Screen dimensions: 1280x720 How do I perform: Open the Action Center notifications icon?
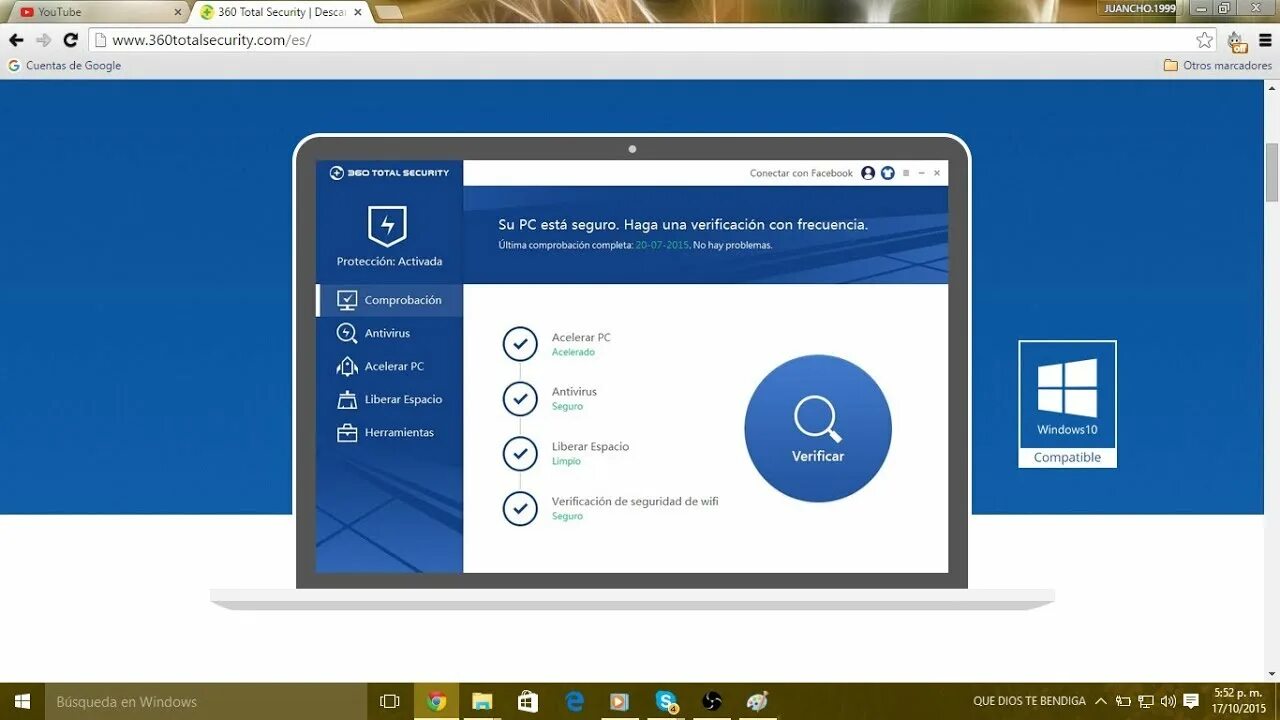point(1191,701)
